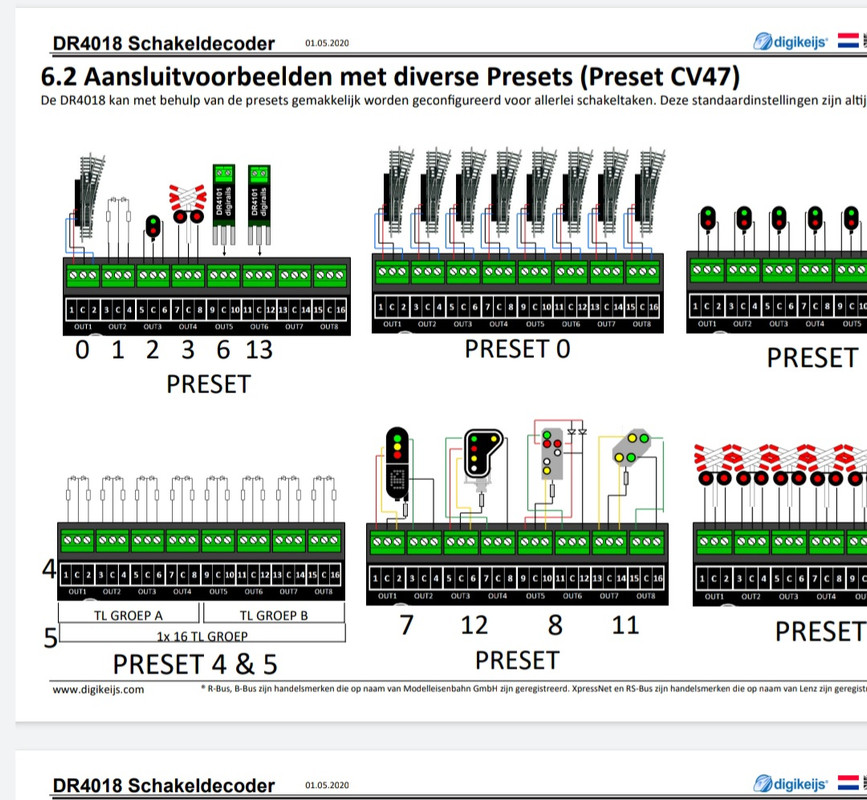
Task: Click PRESET caption below 0 1 2 3 6 13
Action: click(208, 384)
